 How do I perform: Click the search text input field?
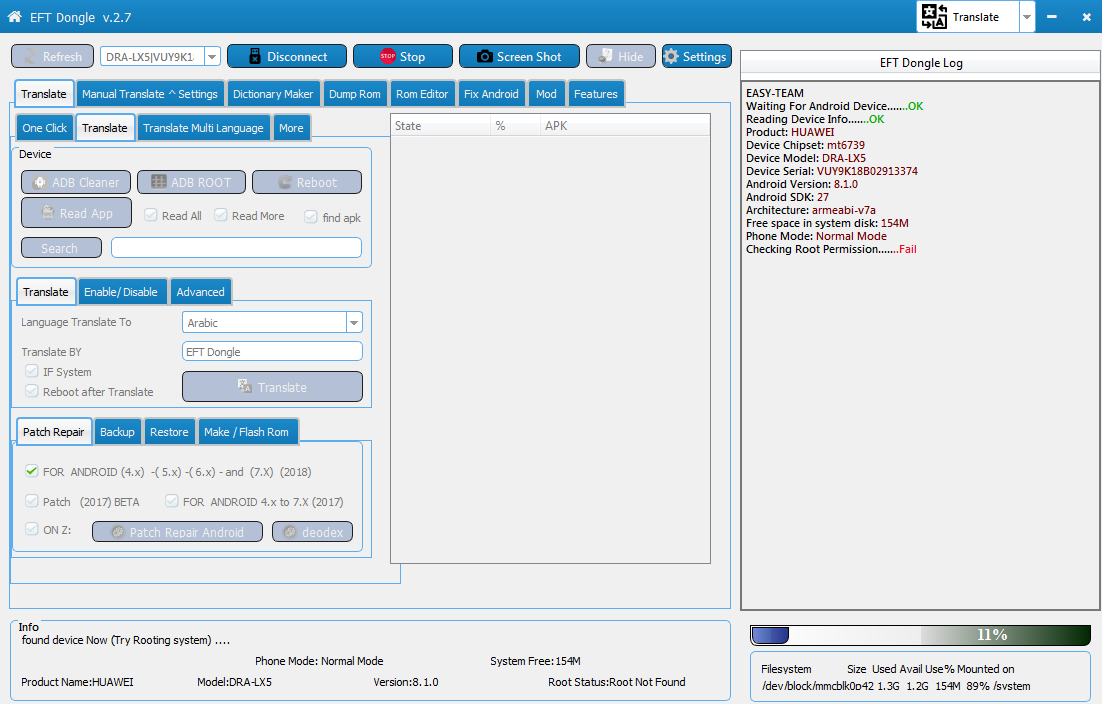point(236,247)
